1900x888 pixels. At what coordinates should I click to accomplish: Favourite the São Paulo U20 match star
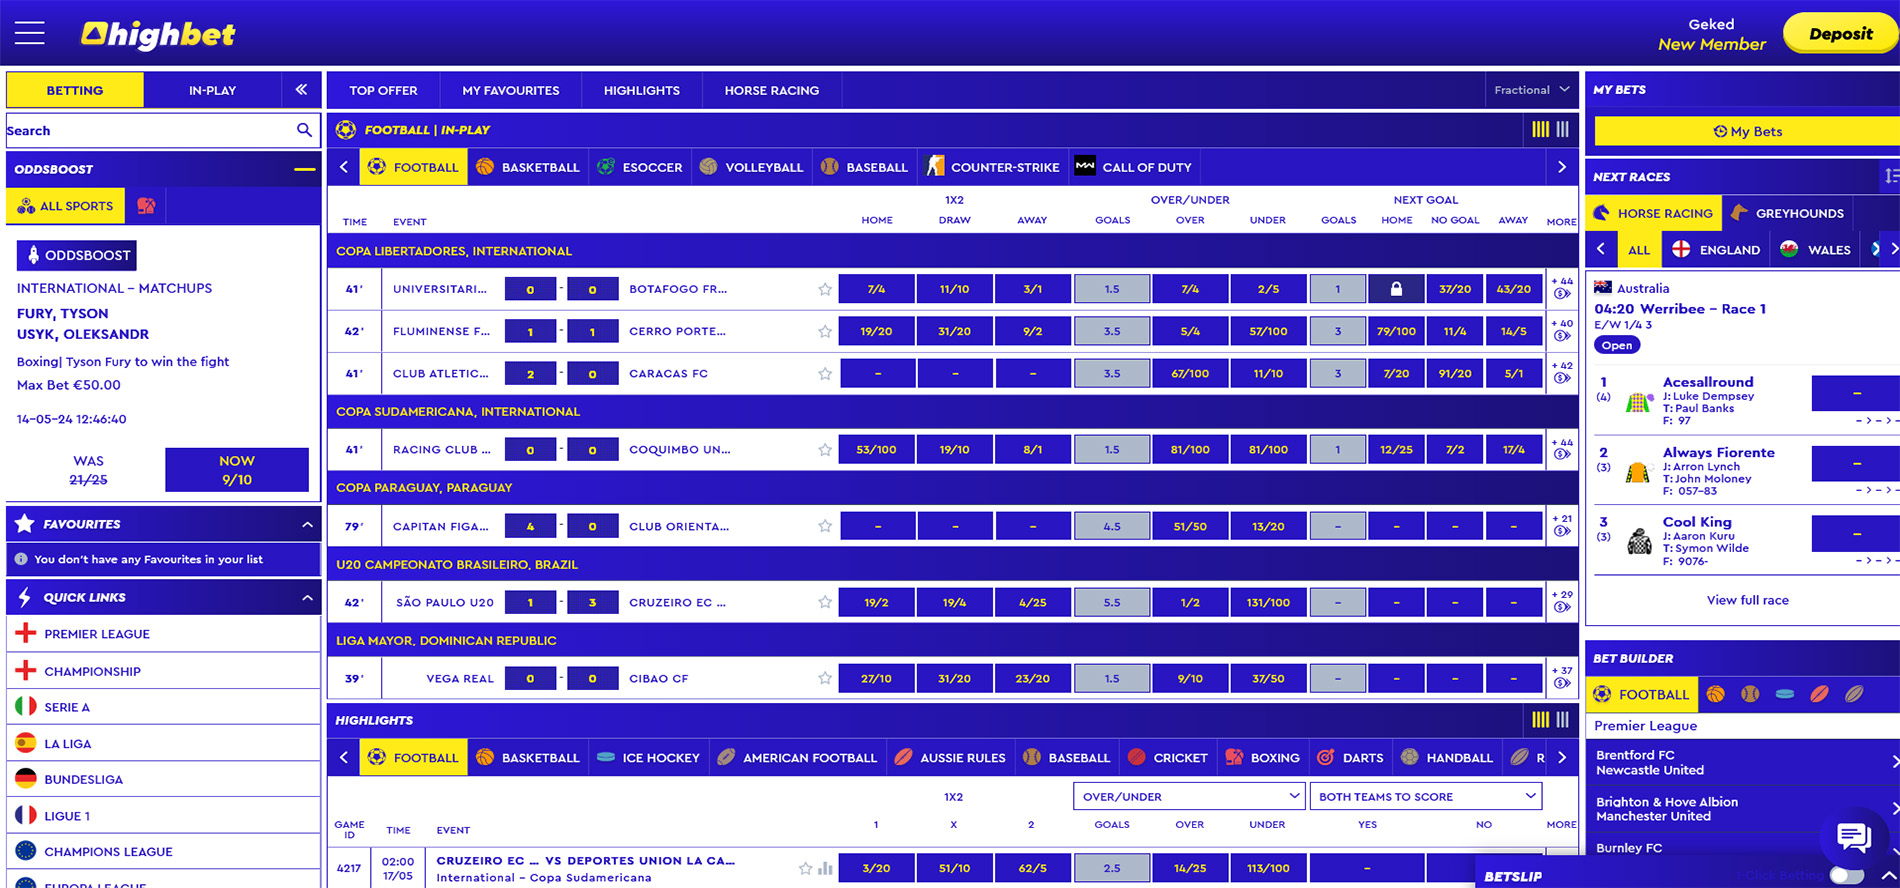[825, 602]
